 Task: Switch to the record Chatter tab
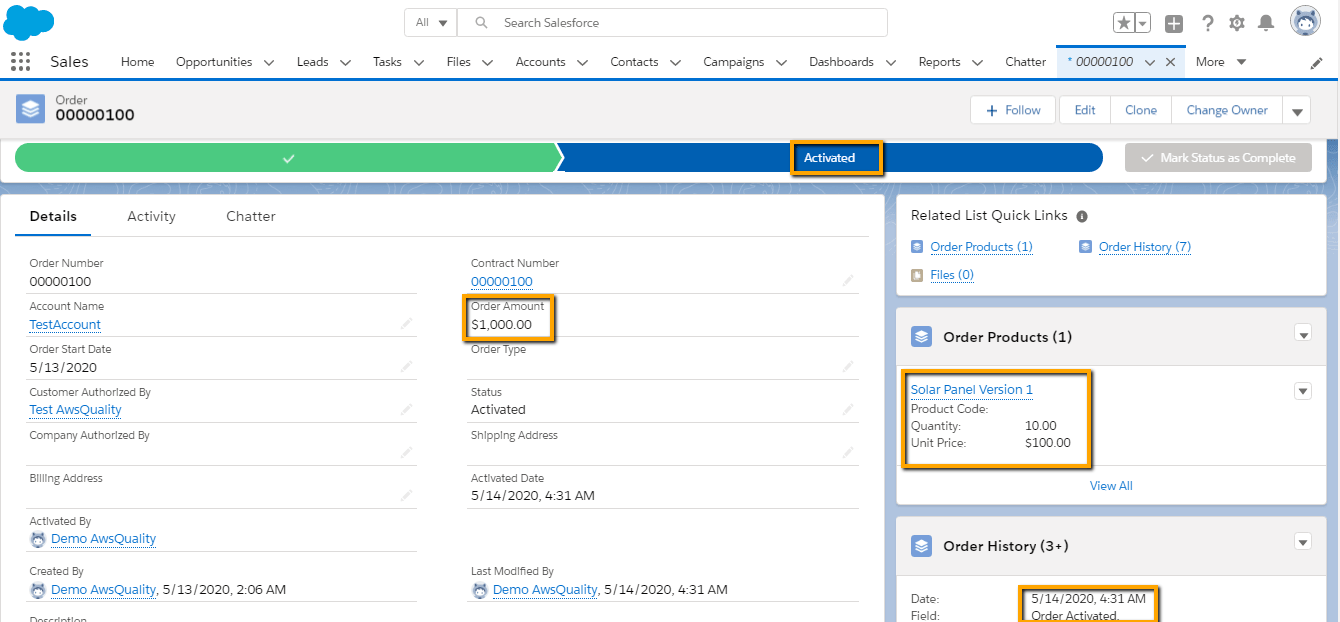coord(250,216)
